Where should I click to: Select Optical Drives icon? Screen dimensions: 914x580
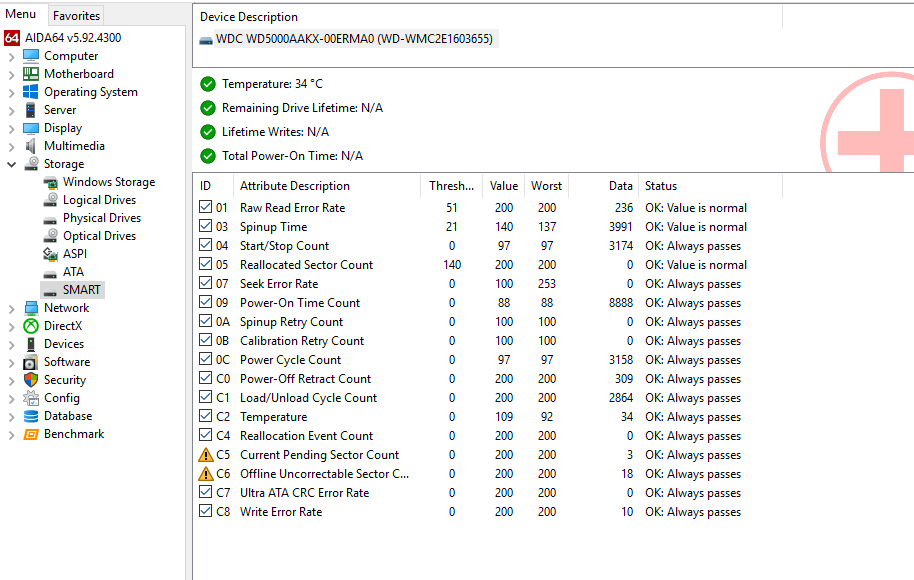[51, 236]
